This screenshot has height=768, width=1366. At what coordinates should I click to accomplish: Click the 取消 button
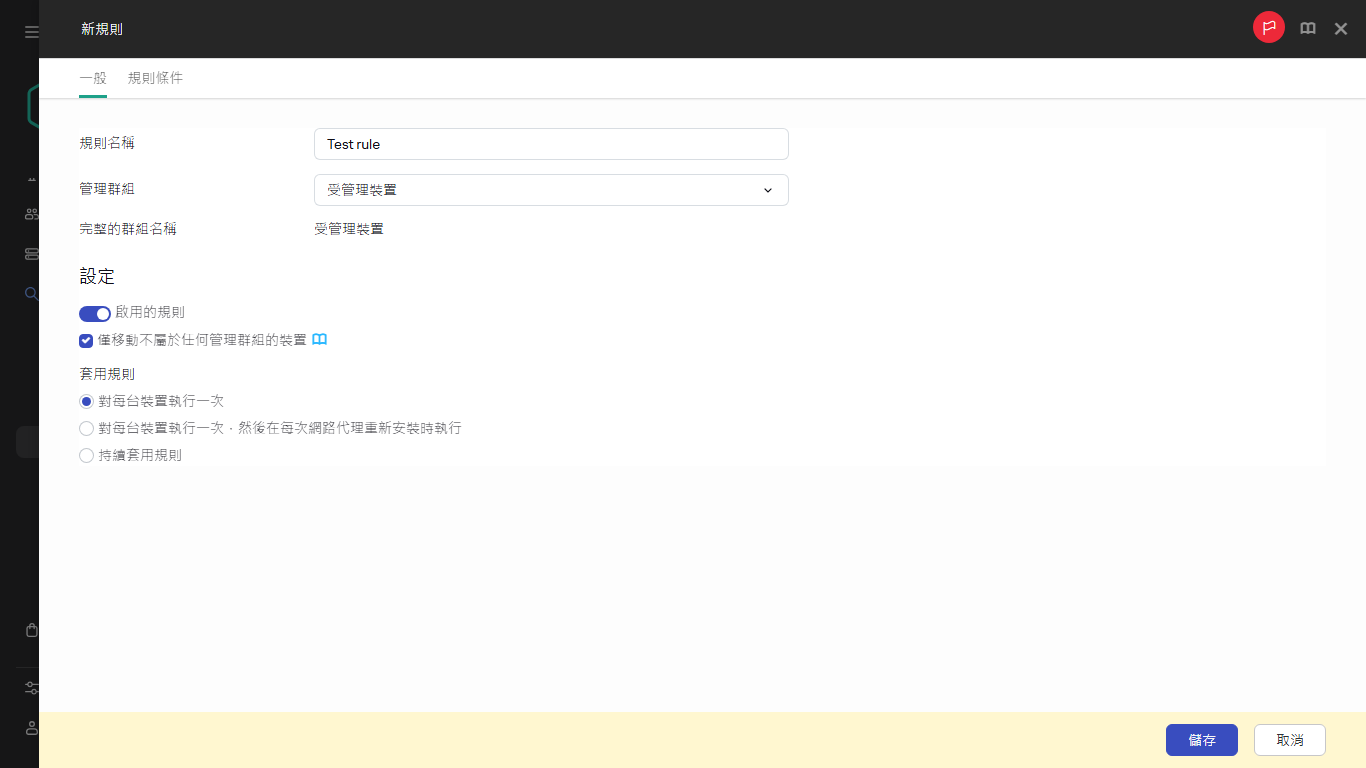(1289, 740)
